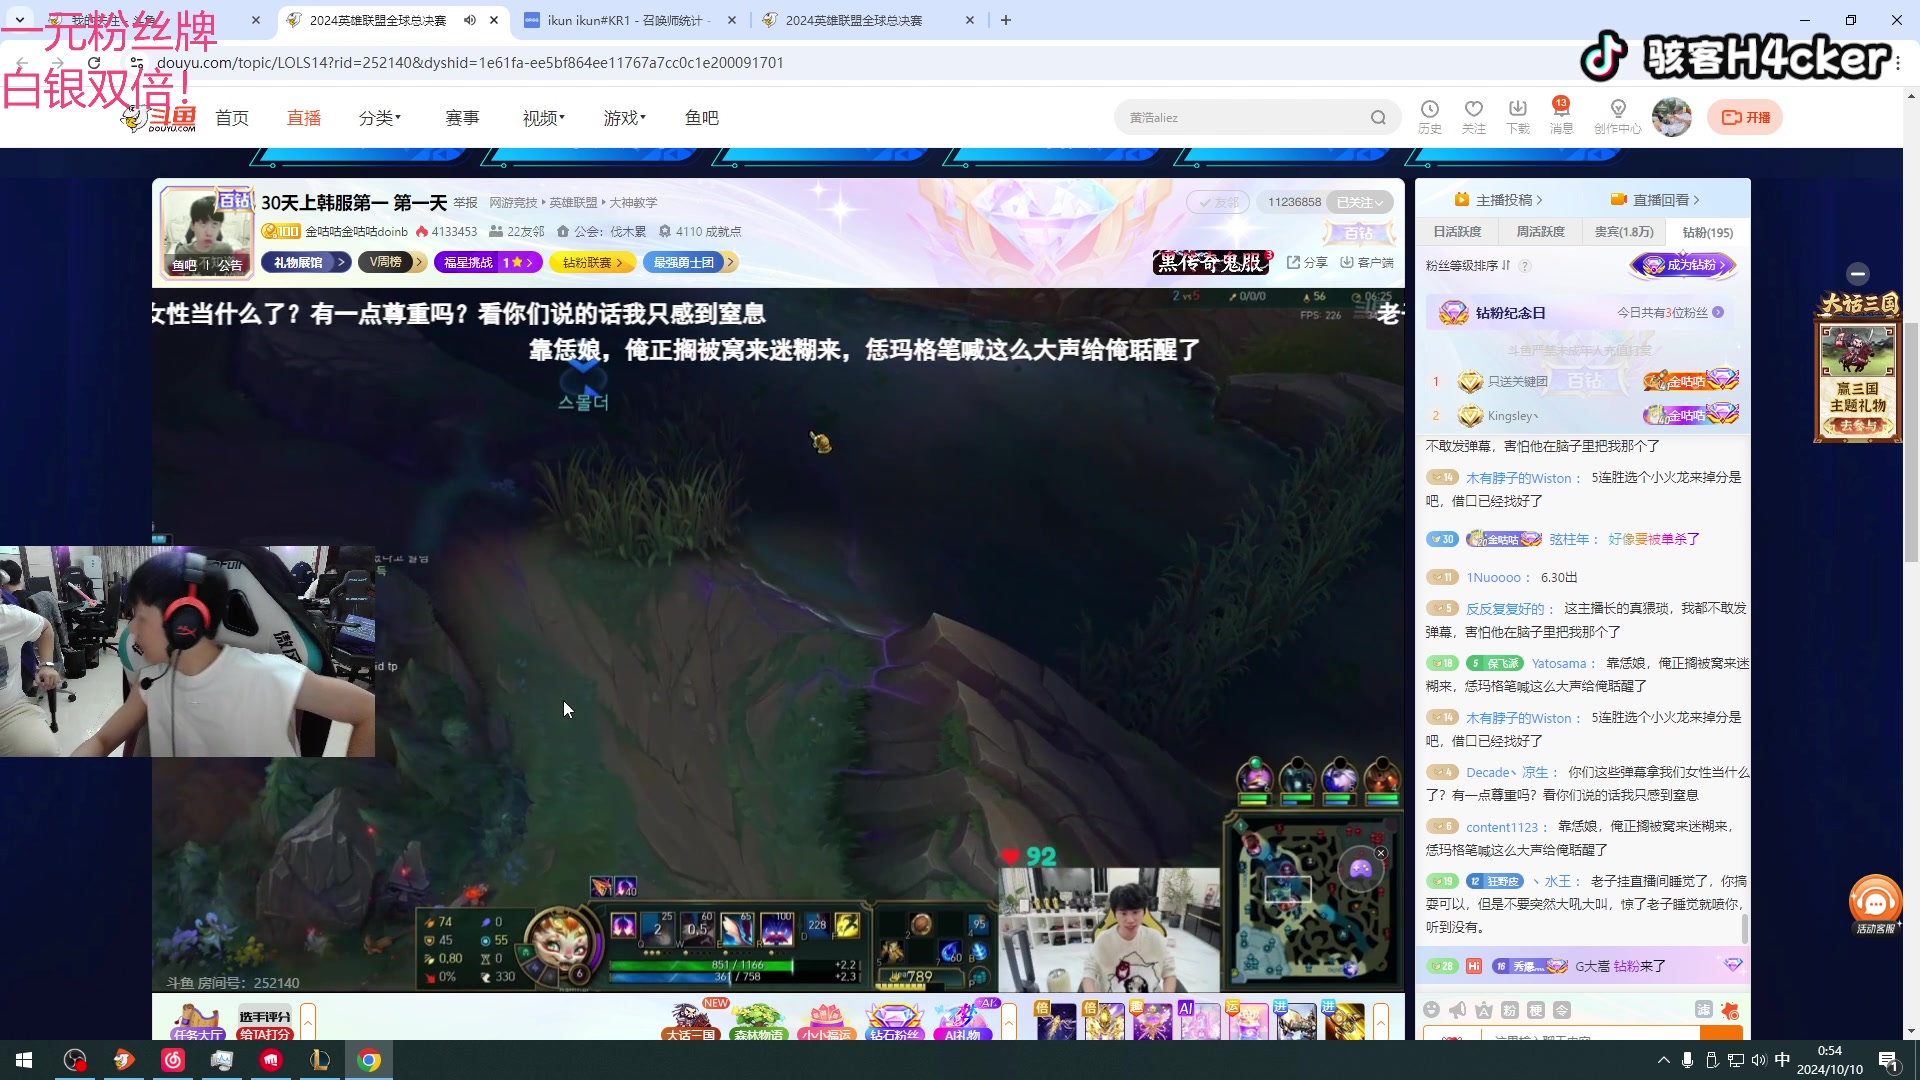Expand the activity icons arrow after AI礼物

pyautogui.click(x=1009, y=1022)
